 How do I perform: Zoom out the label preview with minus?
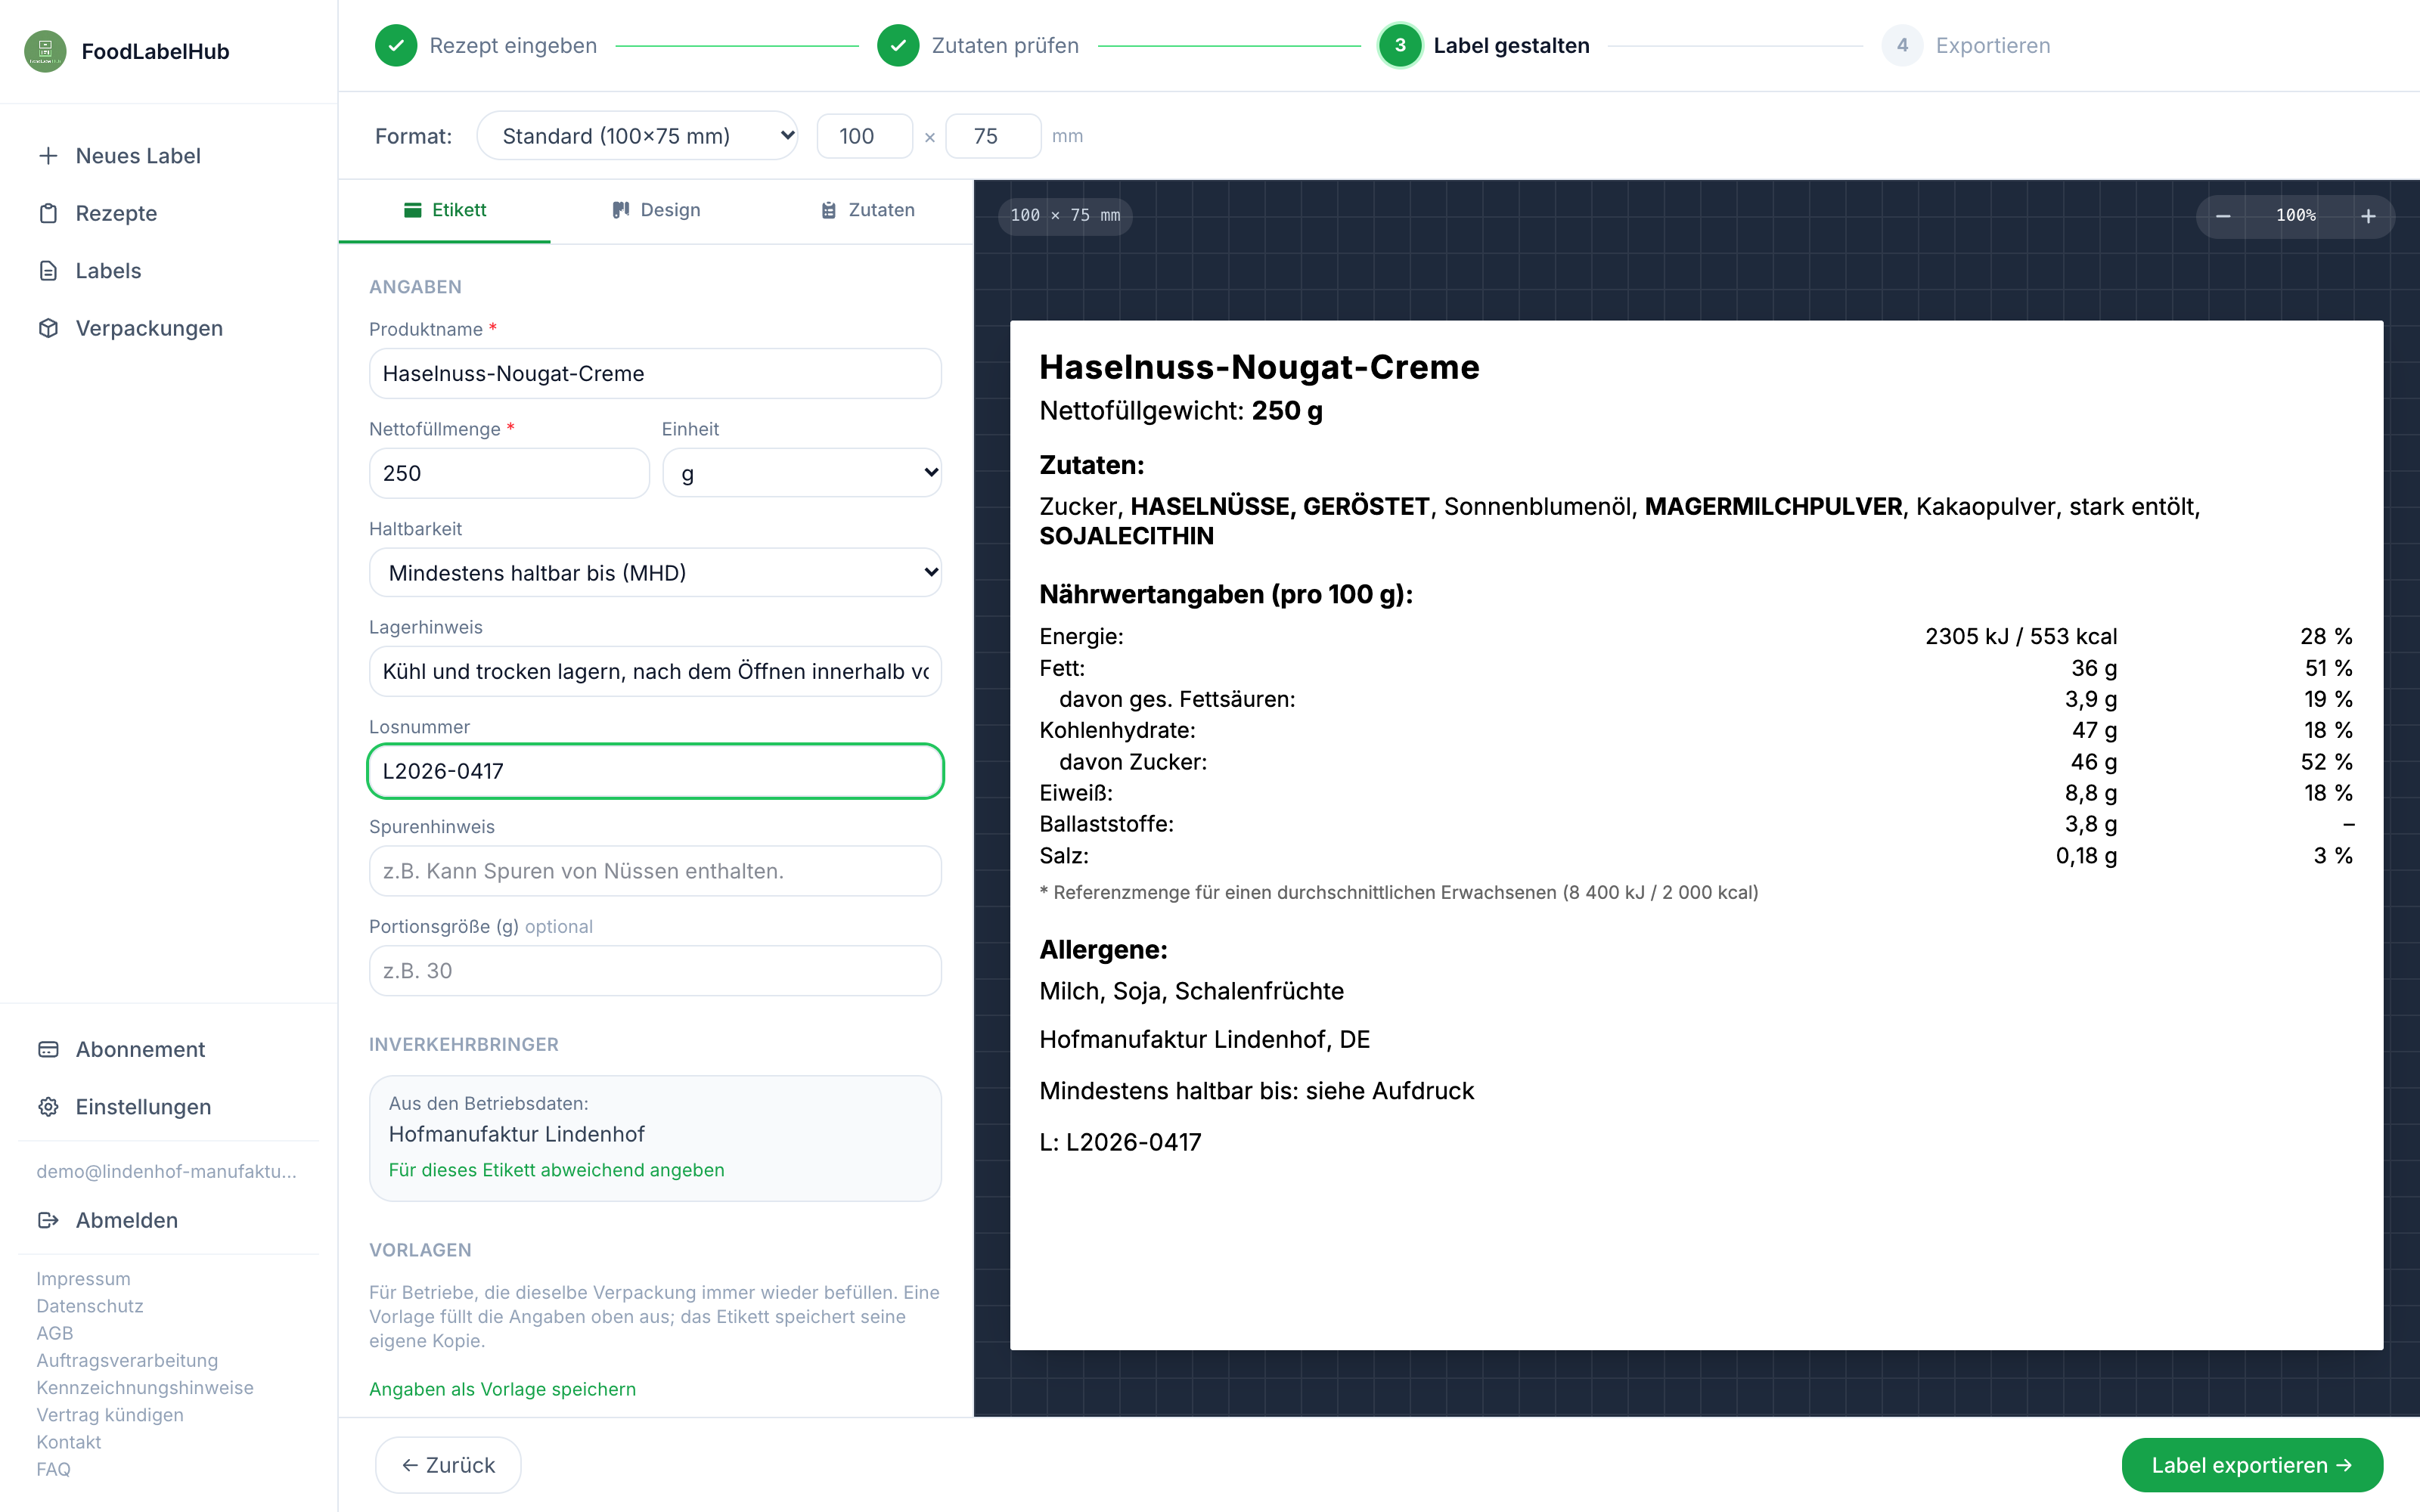2223,216
